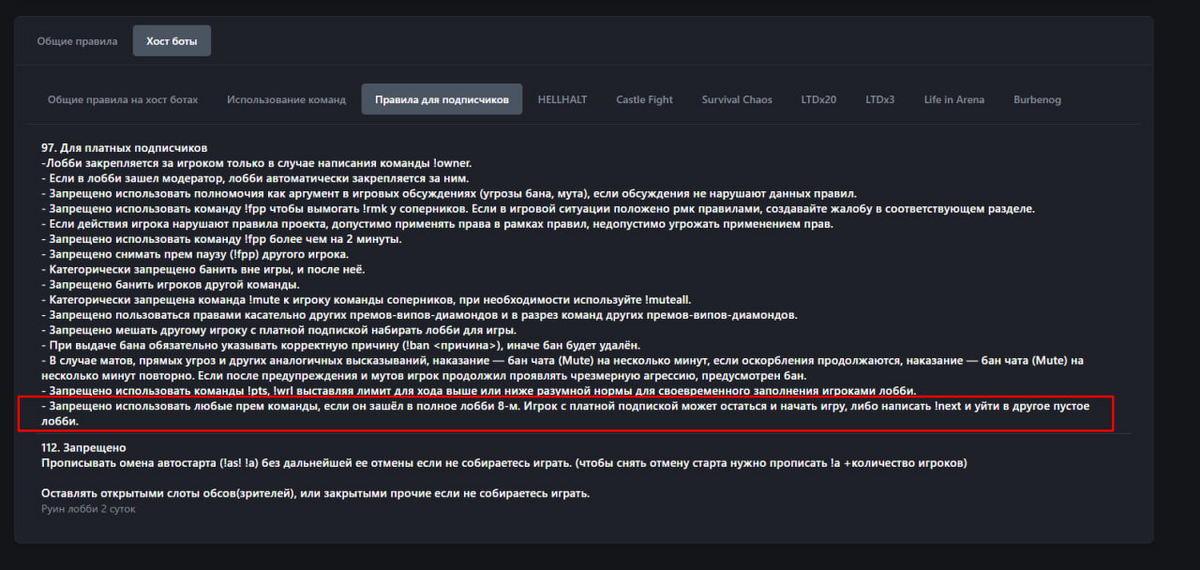
Task: Click the rule line about !pts, !wrl commands
Action: [x=479, y=390]
